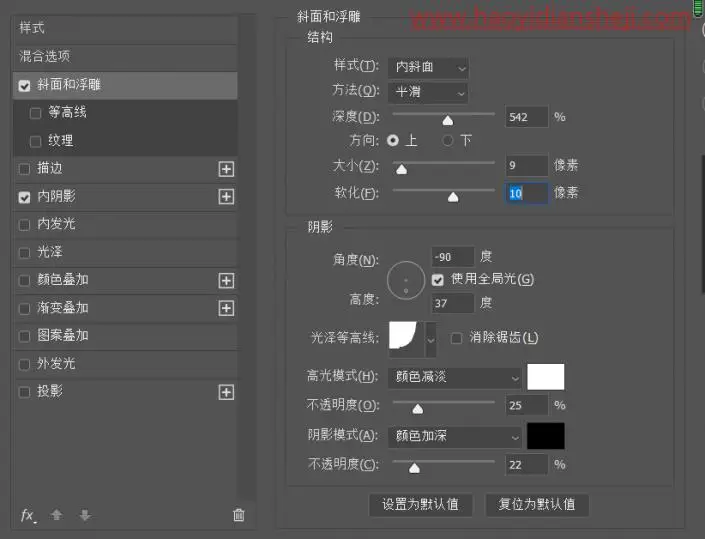The width and height of the screenshot is (705, 539).
Task: Click the 软化 field showing 10
Action: [527, 193]
